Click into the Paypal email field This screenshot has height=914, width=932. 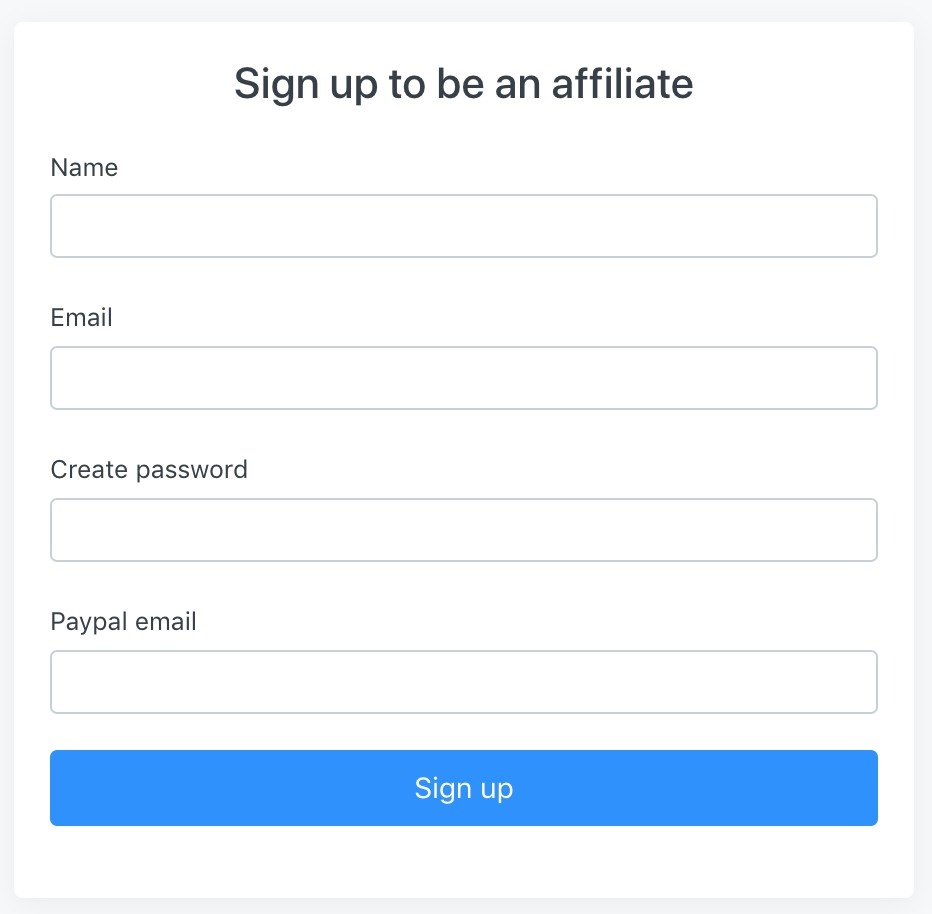(464, 682)
